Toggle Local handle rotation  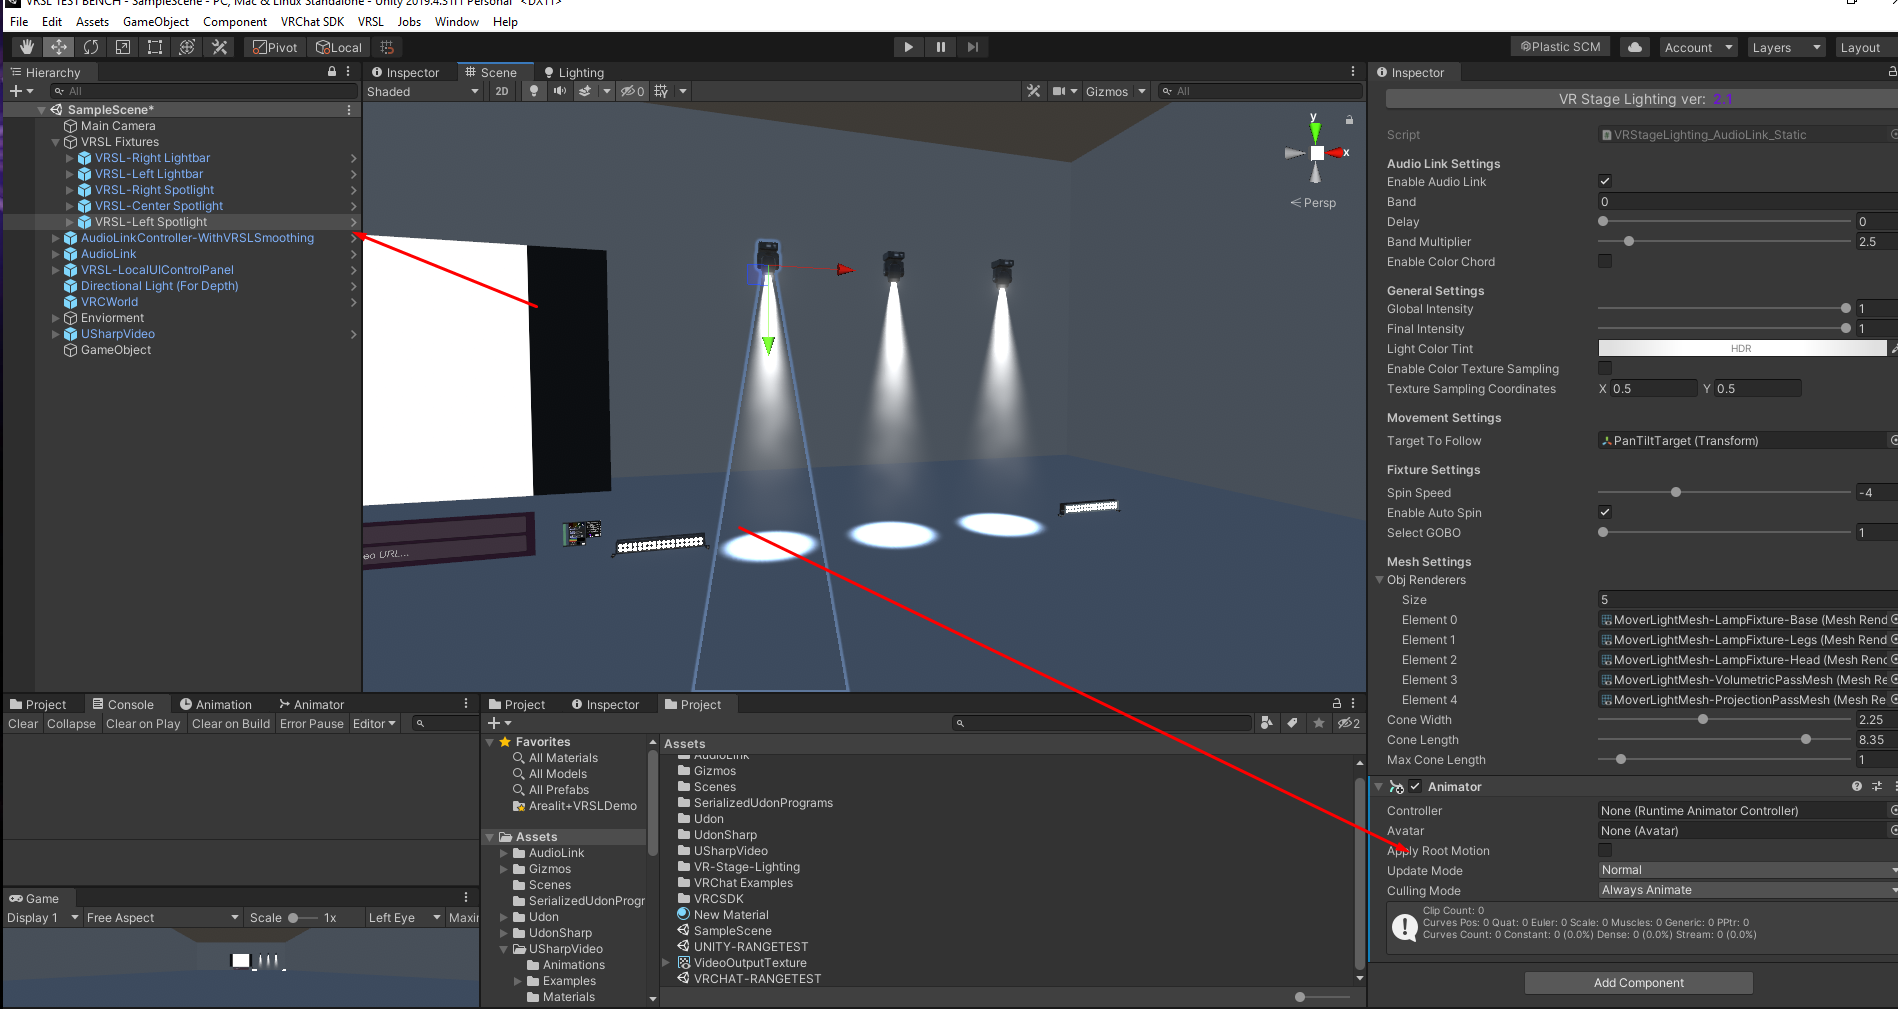339,47
